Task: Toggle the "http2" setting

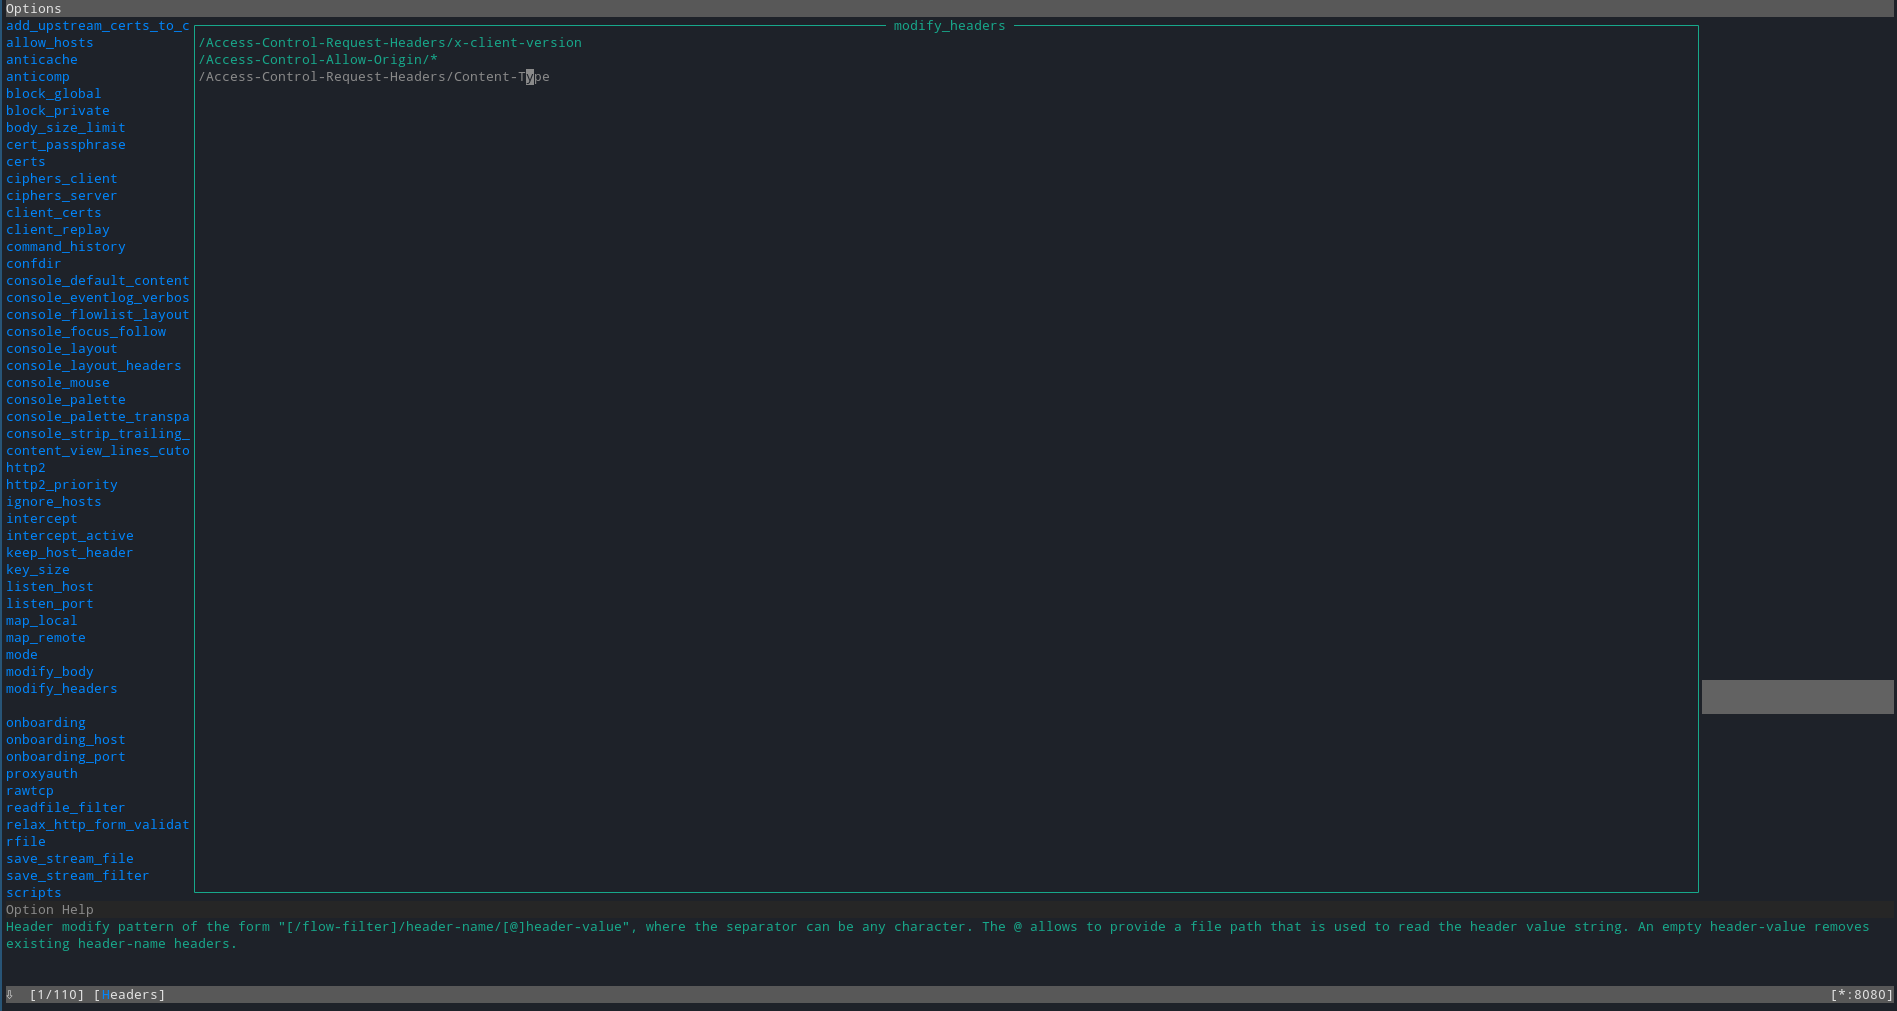Action: click(25, 467)
